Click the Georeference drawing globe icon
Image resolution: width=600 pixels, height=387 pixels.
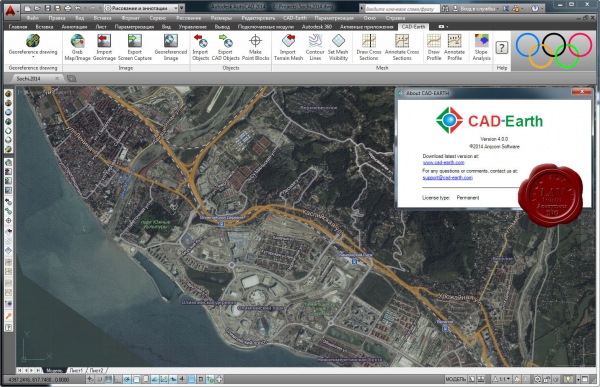[33, 41]
